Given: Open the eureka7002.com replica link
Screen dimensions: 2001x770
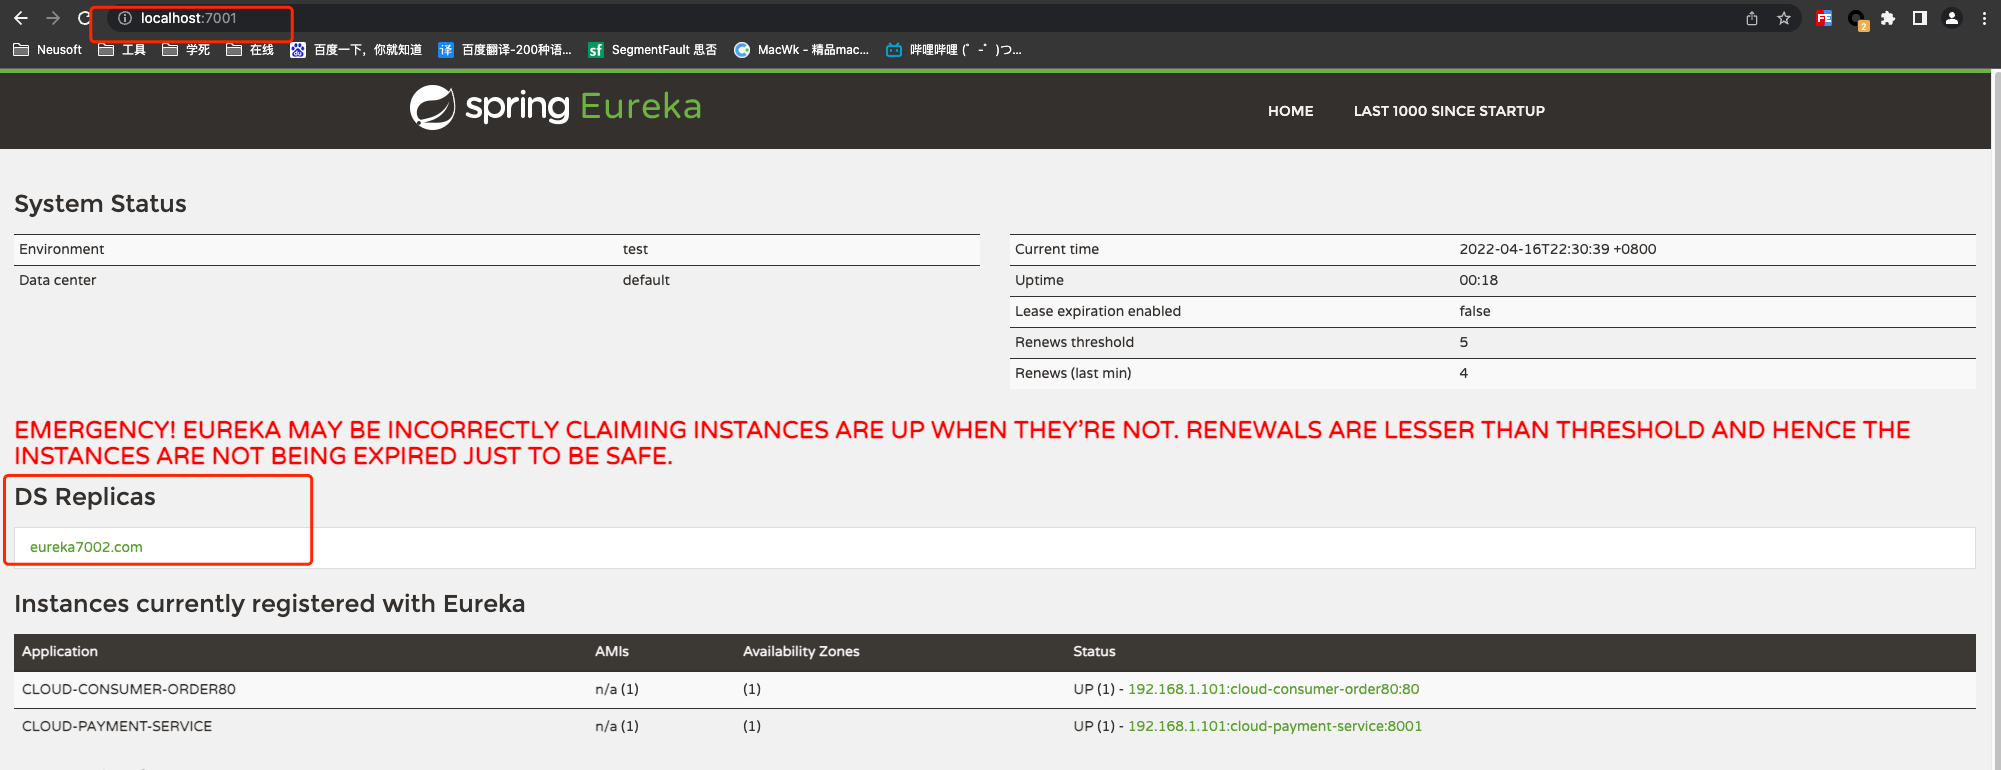Looking at the screenshot, I should click(86, 547).
